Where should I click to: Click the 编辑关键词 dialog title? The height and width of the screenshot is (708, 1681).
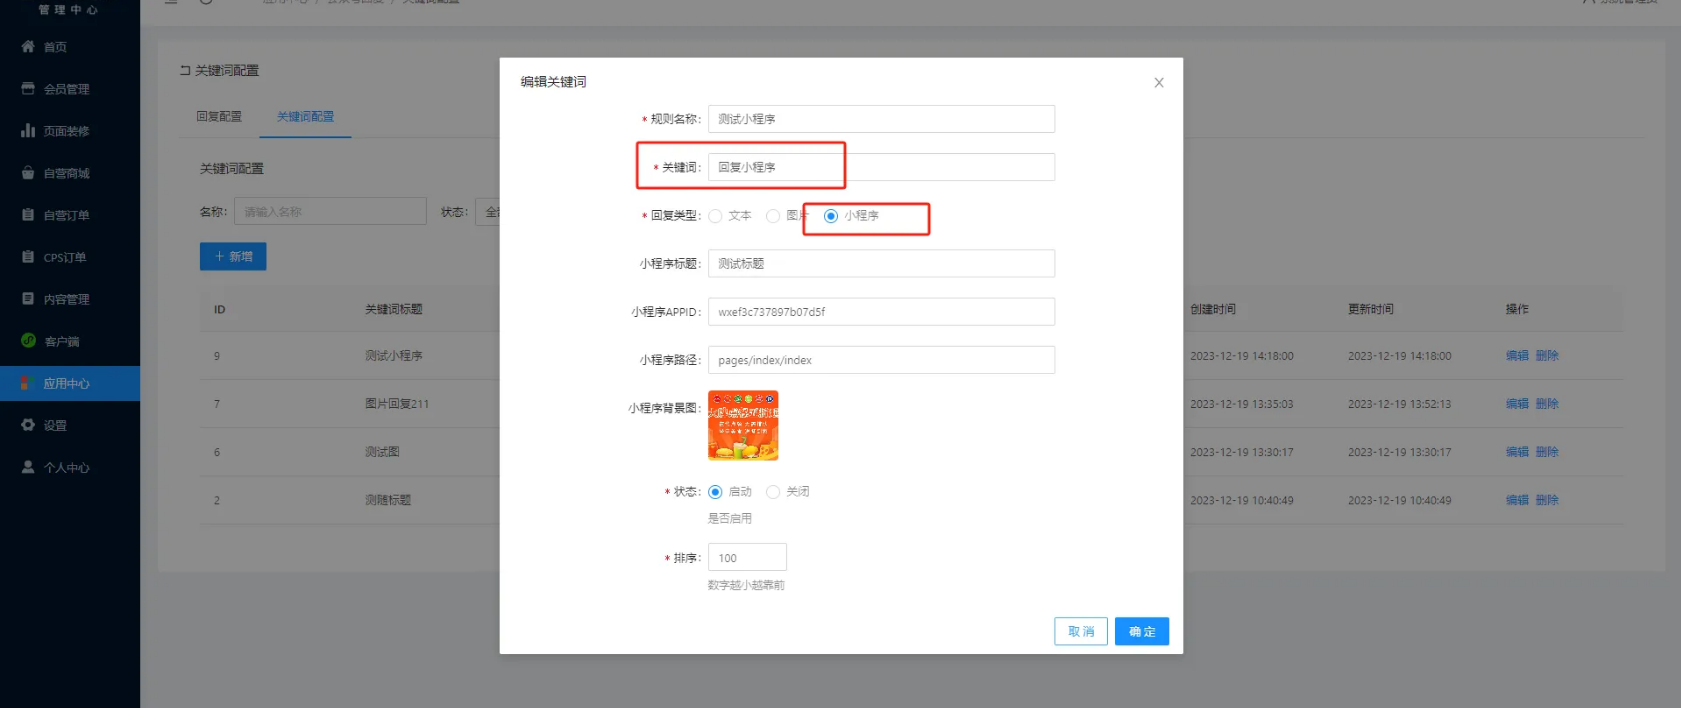pos(553,82)
